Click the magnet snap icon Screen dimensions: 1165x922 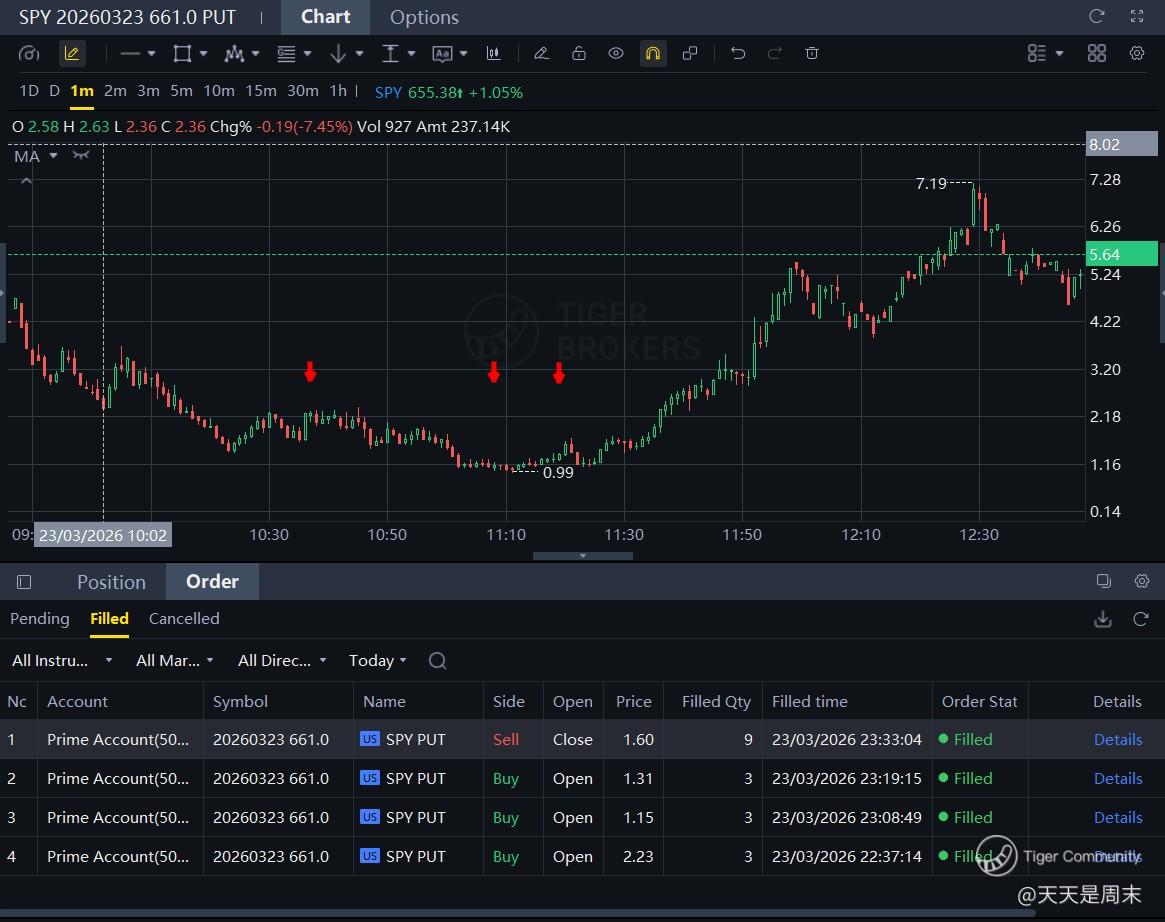coord(653,54)
